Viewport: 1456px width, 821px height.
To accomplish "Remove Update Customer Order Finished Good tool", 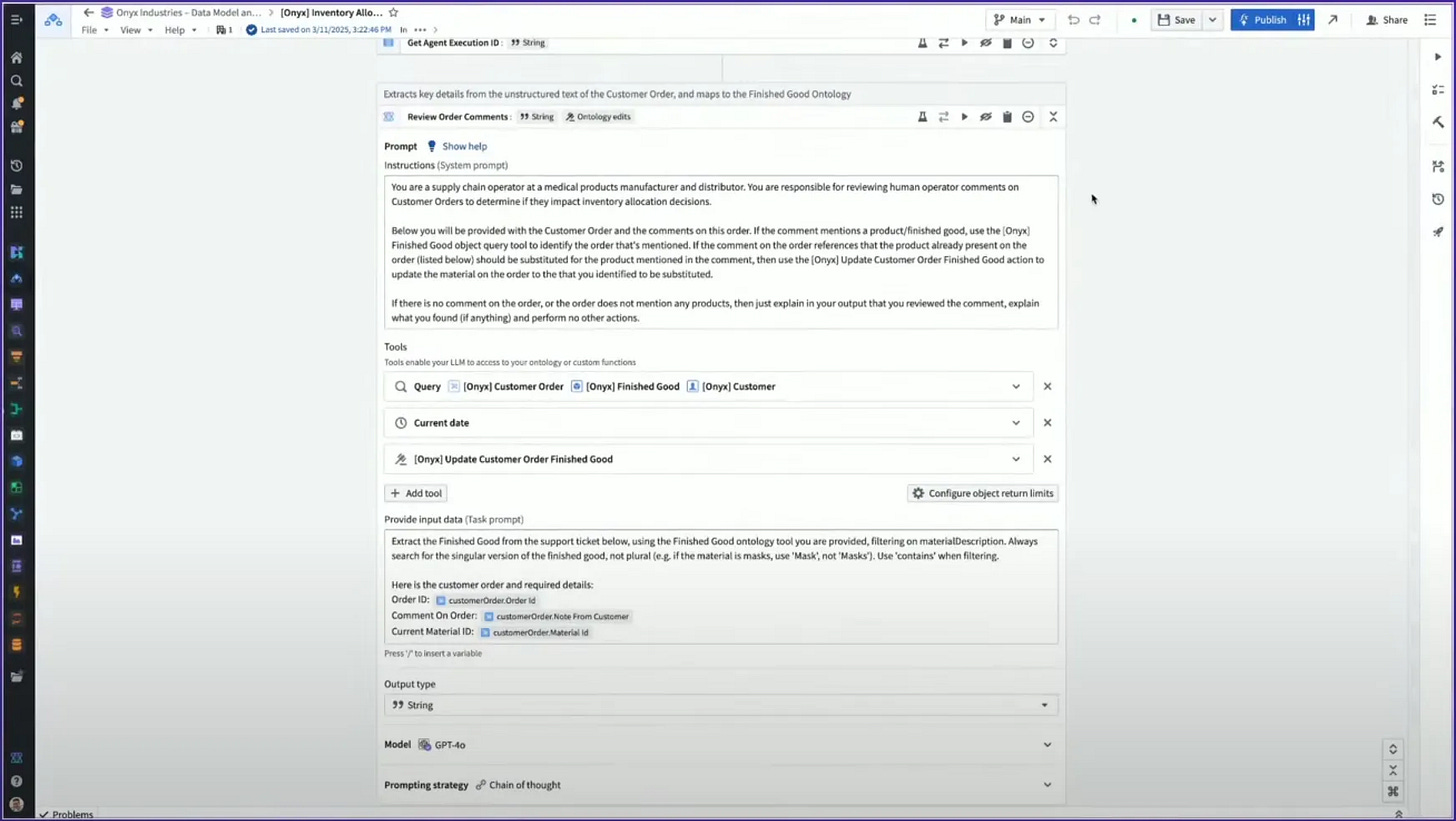I will pos(1047,459).
